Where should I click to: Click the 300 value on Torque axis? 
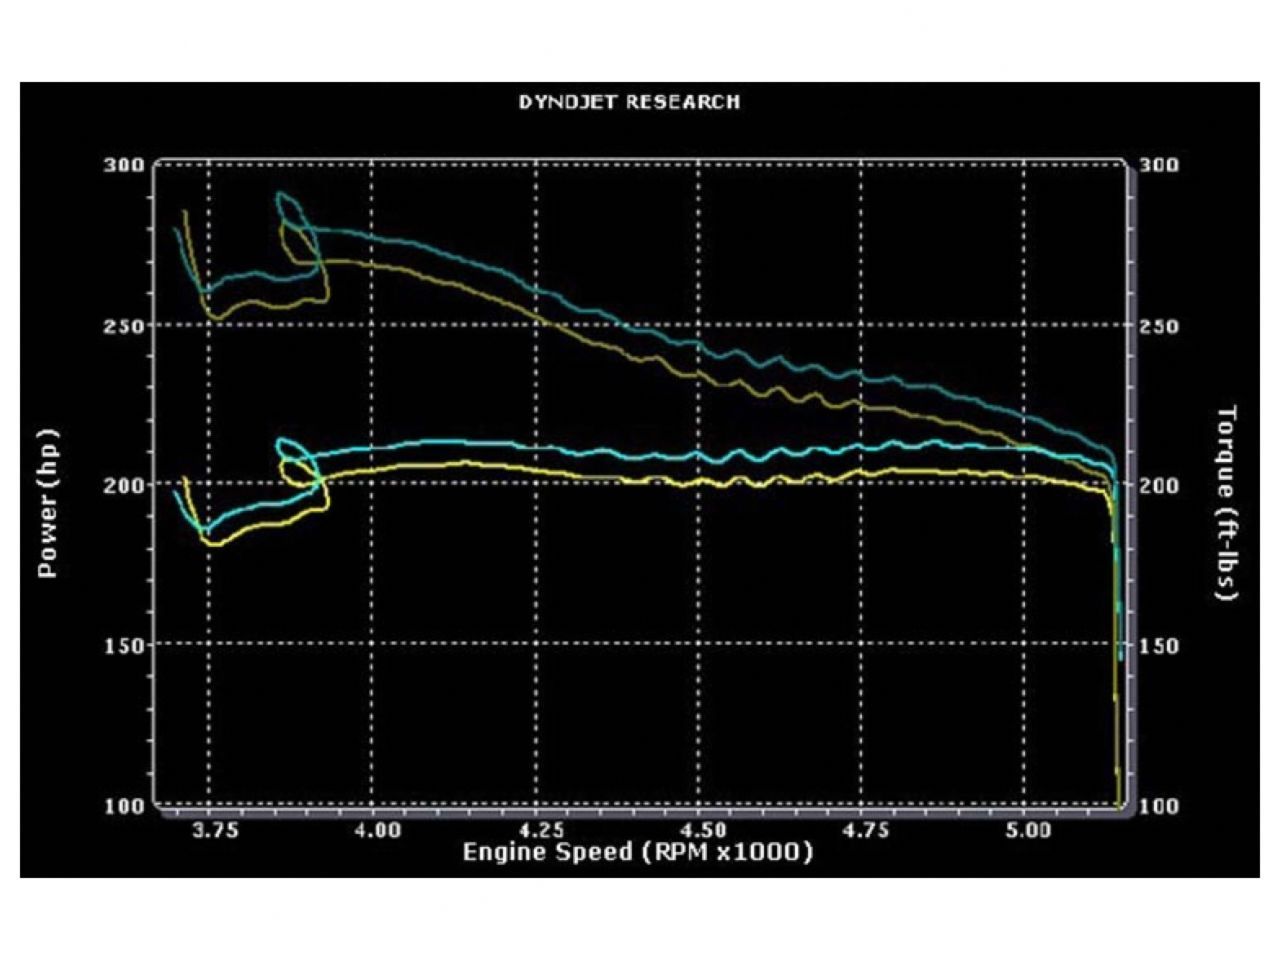click(x=1159, y=165)
